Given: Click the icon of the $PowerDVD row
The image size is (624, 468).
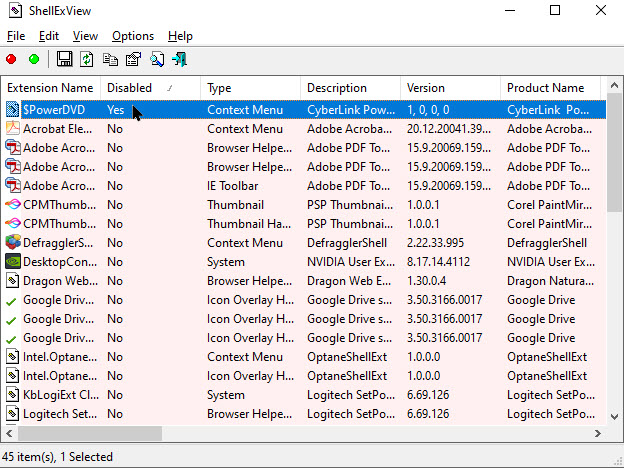Looking at the screenshot, I should pos(12,109).
